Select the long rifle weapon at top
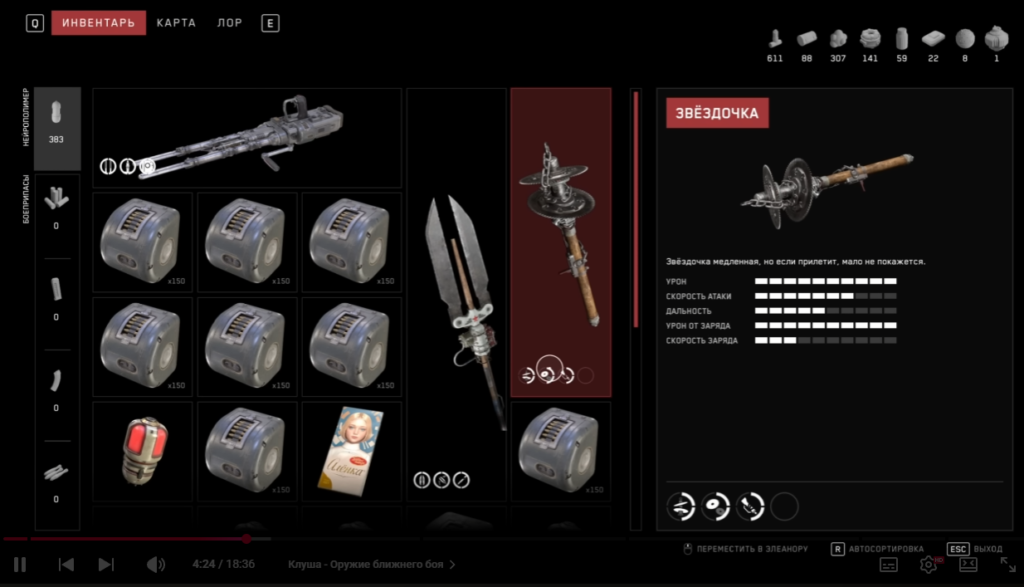This screenshot has height=587, width=1024. (x=247, y=138)
